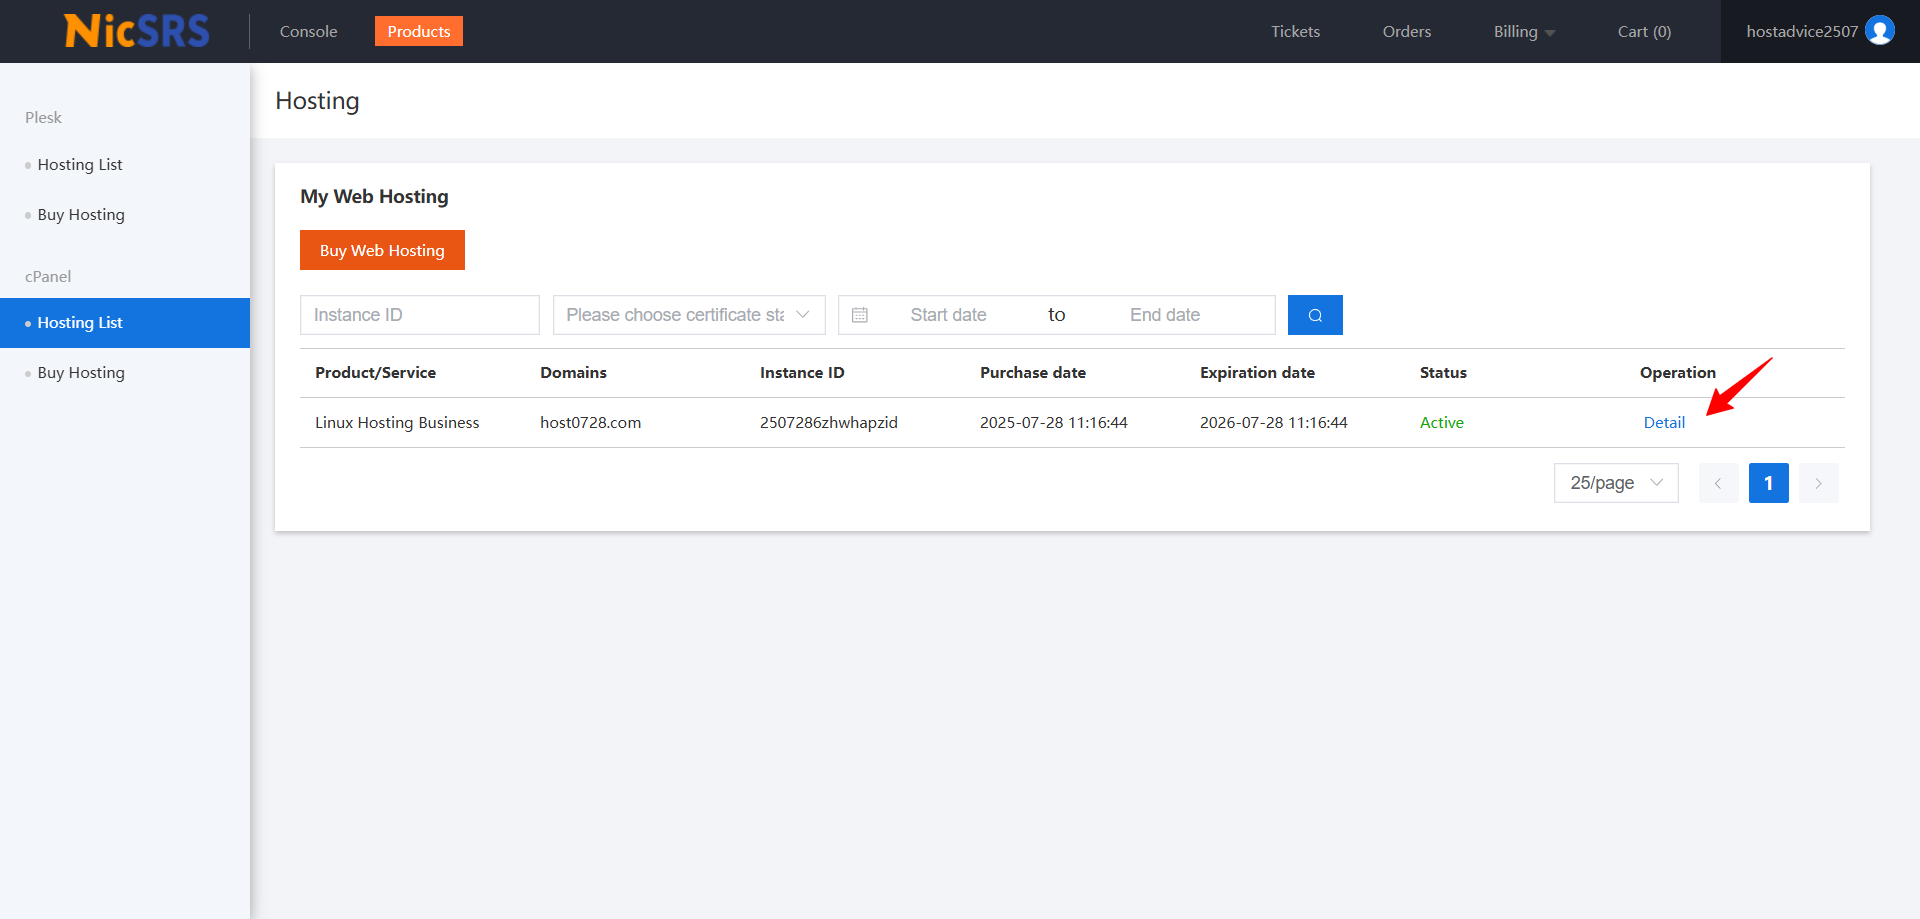Screen dimensions: 1920x919
Task: Open Orders in top navigation
Action: click(1406, 32)
